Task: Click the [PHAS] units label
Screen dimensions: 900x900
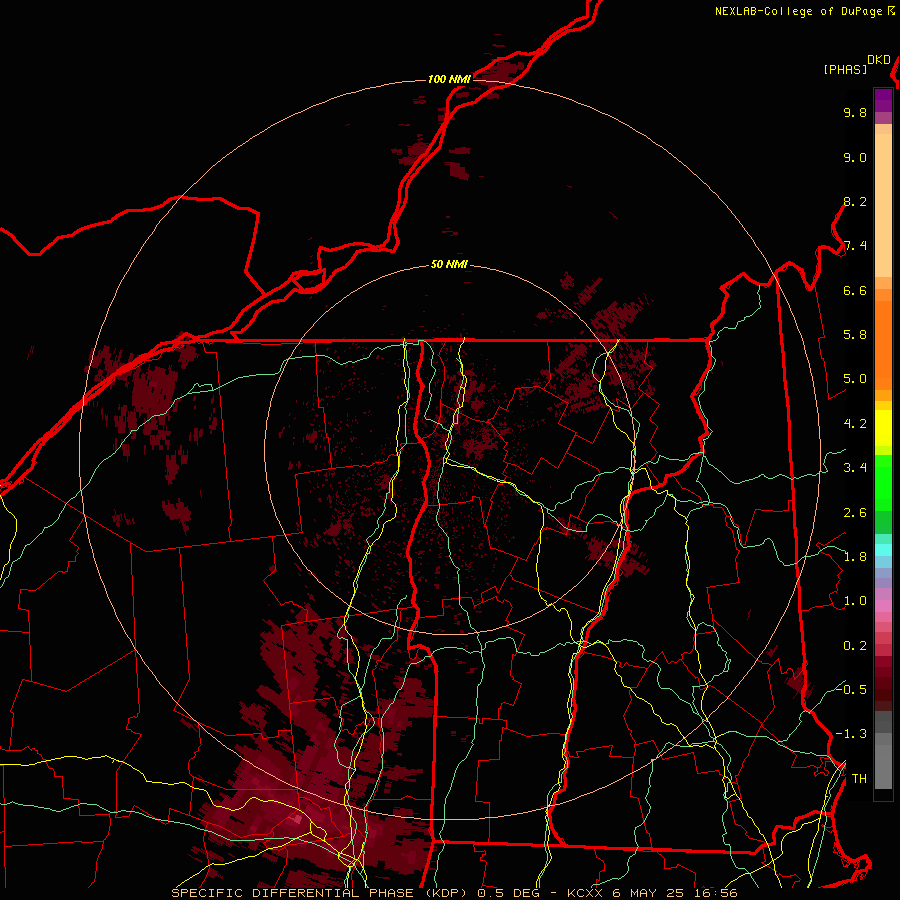Action: (845, 70)
